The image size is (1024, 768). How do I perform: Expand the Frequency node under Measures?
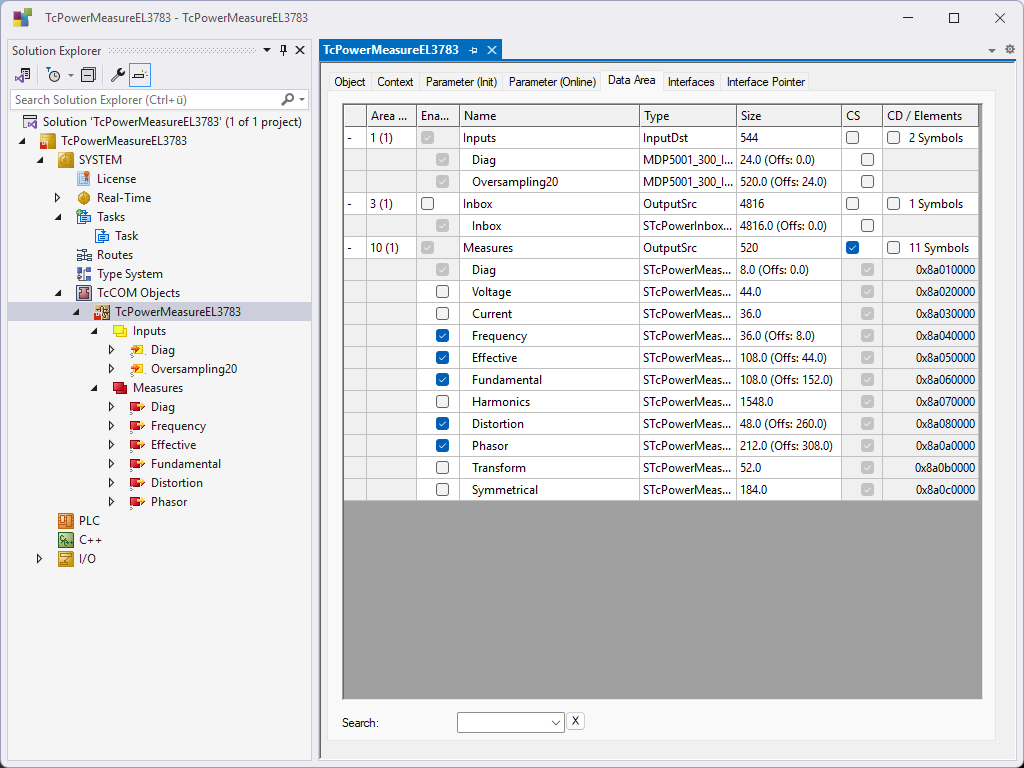click(112, 426)
